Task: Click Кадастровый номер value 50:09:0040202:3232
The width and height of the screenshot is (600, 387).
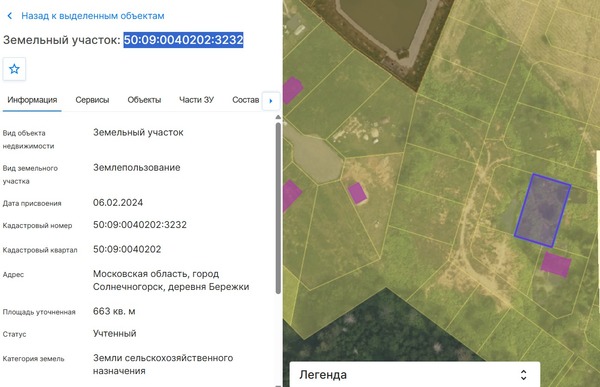Action: [140, 225]
